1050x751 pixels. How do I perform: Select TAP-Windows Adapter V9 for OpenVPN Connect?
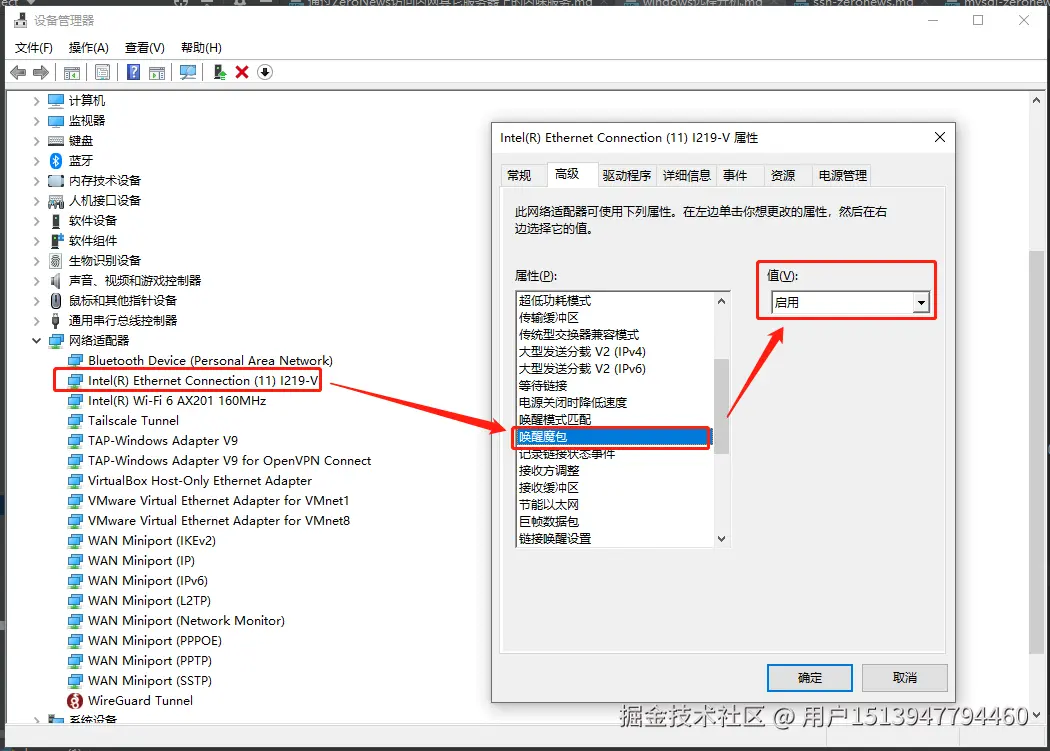tap(229, 461)
